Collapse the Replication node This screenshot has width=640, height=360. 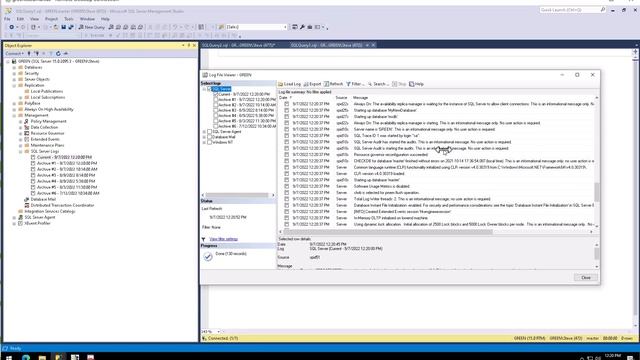pos(14,85)
